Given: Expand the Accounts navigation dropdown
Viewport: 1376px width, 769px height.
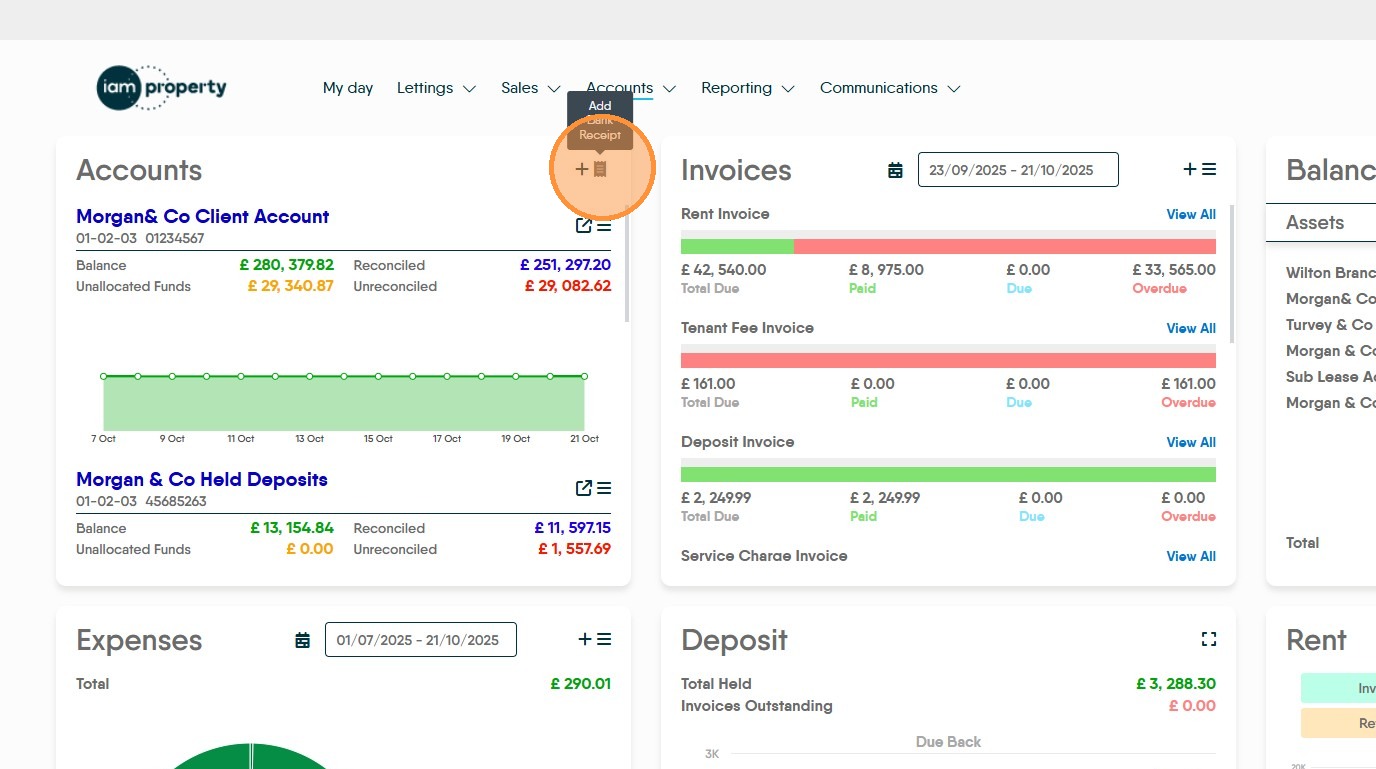Looking at the screenshot, I should pyautogui.click(x=631, y=88).
